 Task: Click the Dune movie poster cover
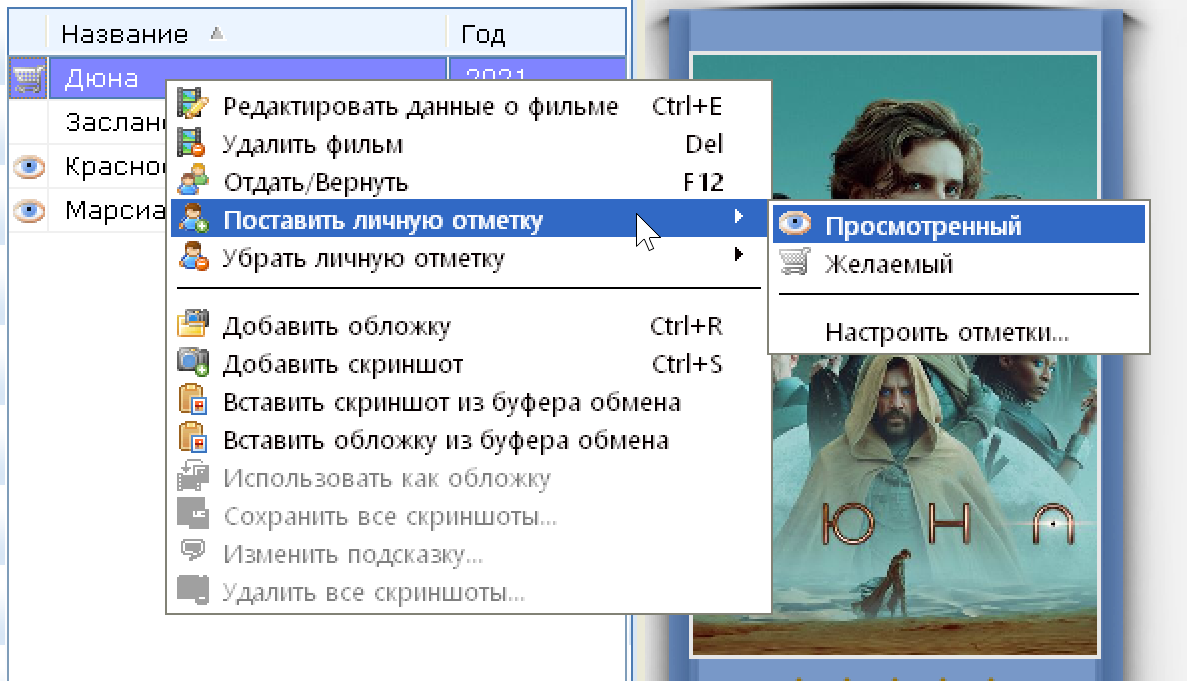click(x=894, y=354)
